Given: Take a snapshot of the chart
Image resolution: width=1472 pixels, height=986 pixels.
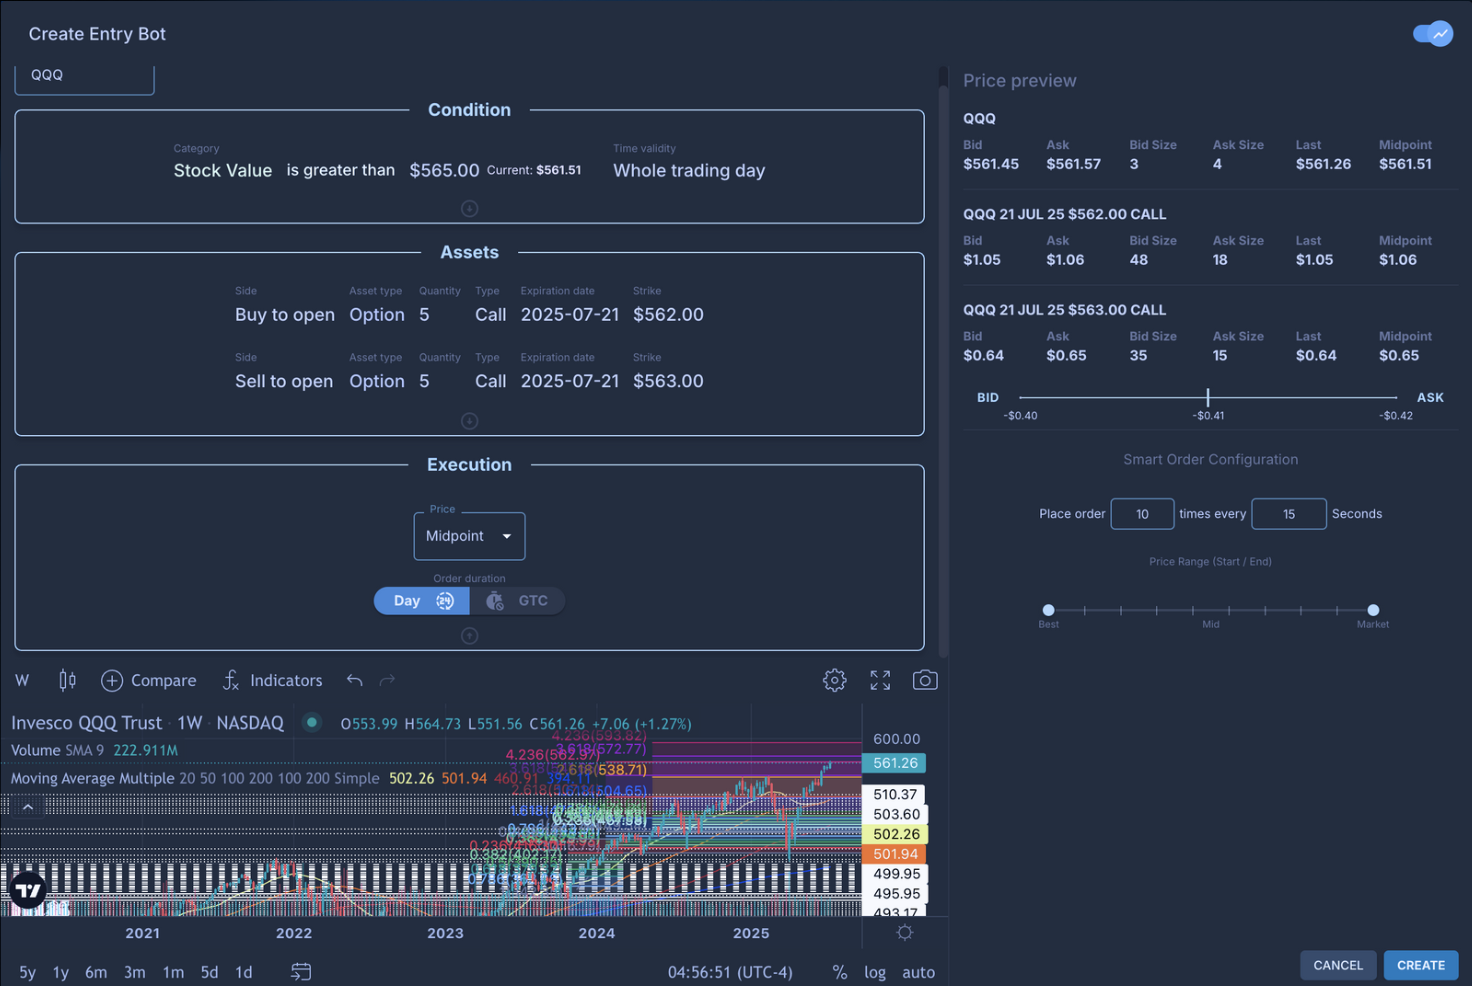Looking at the screenshot, I should coord(925,680).
